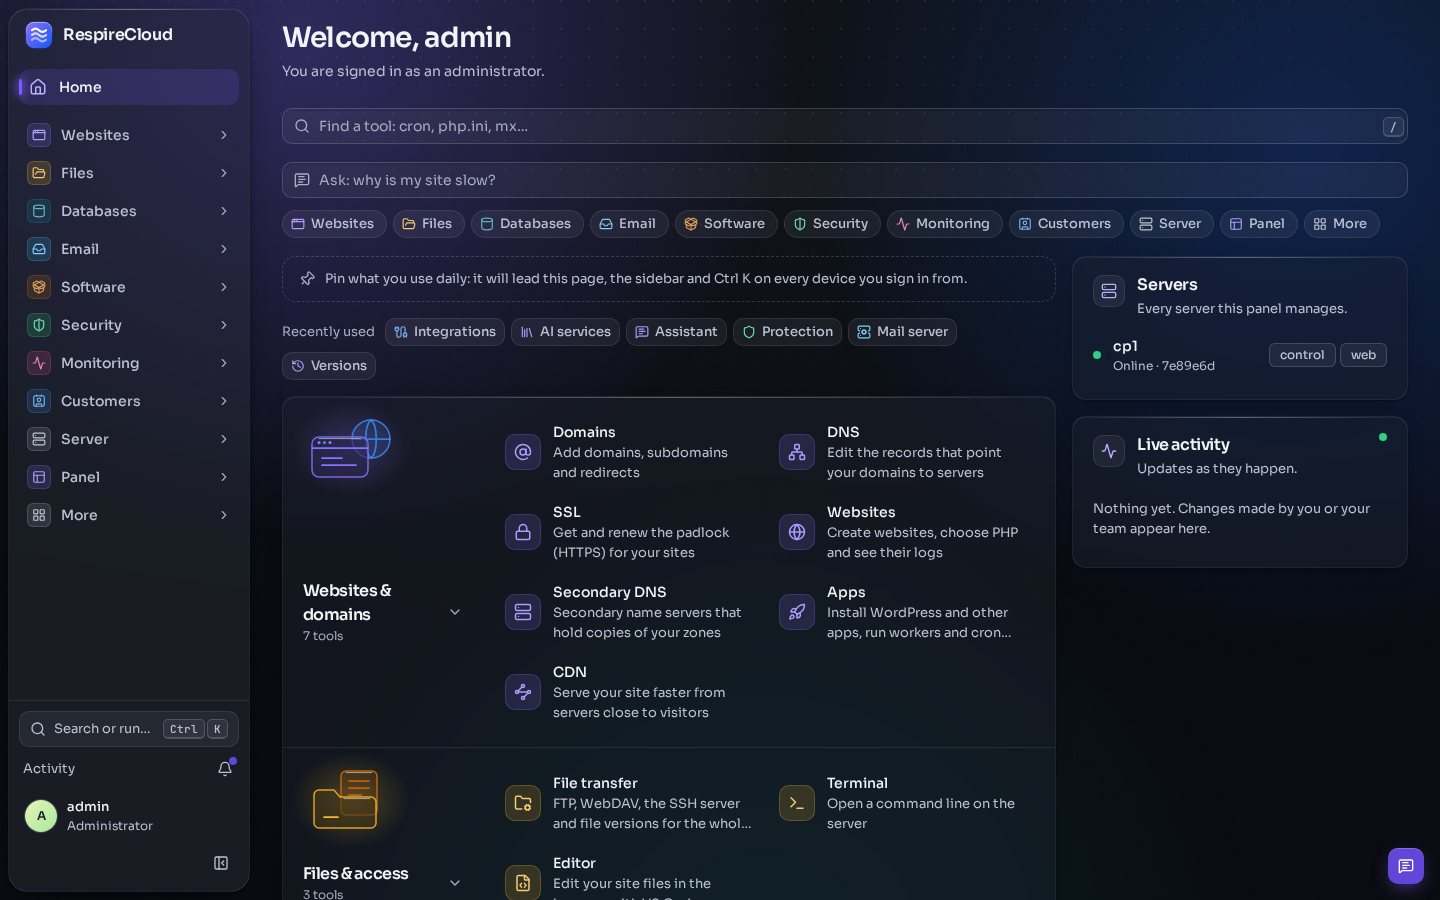
Task: Open the Activity bell notifications icon
Action: click(225, 768)
